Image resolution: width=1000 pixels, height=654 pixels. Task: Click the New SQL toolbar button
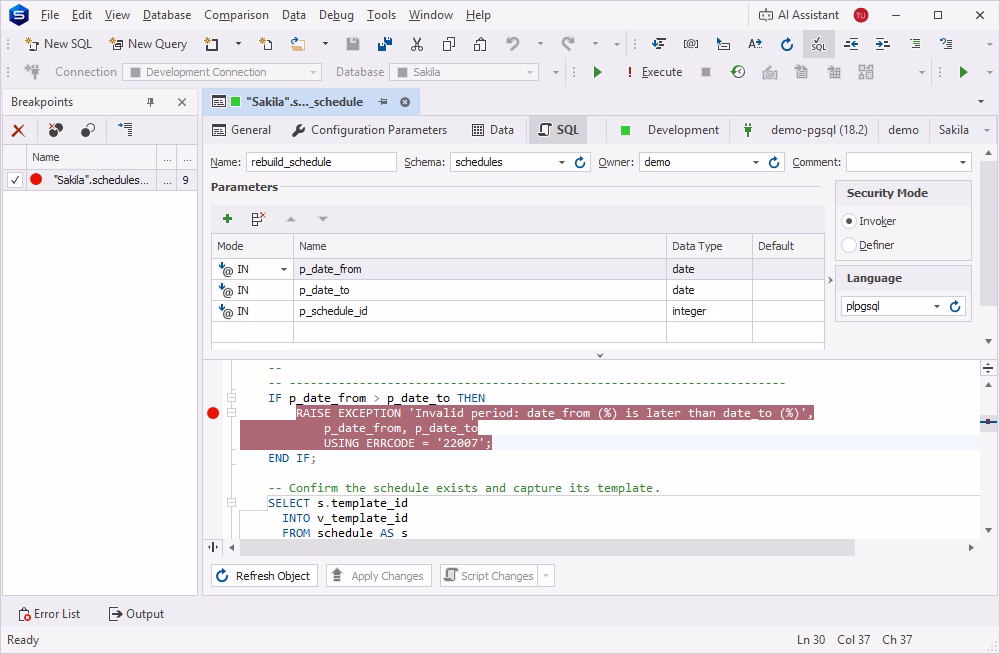point(59,44)
